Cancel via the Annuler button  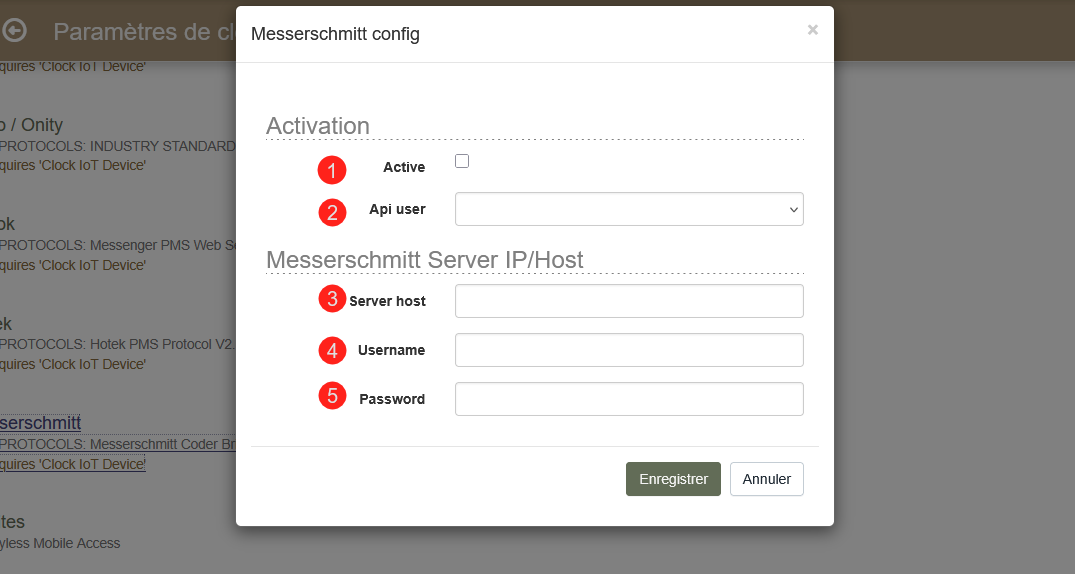[766, 479]
